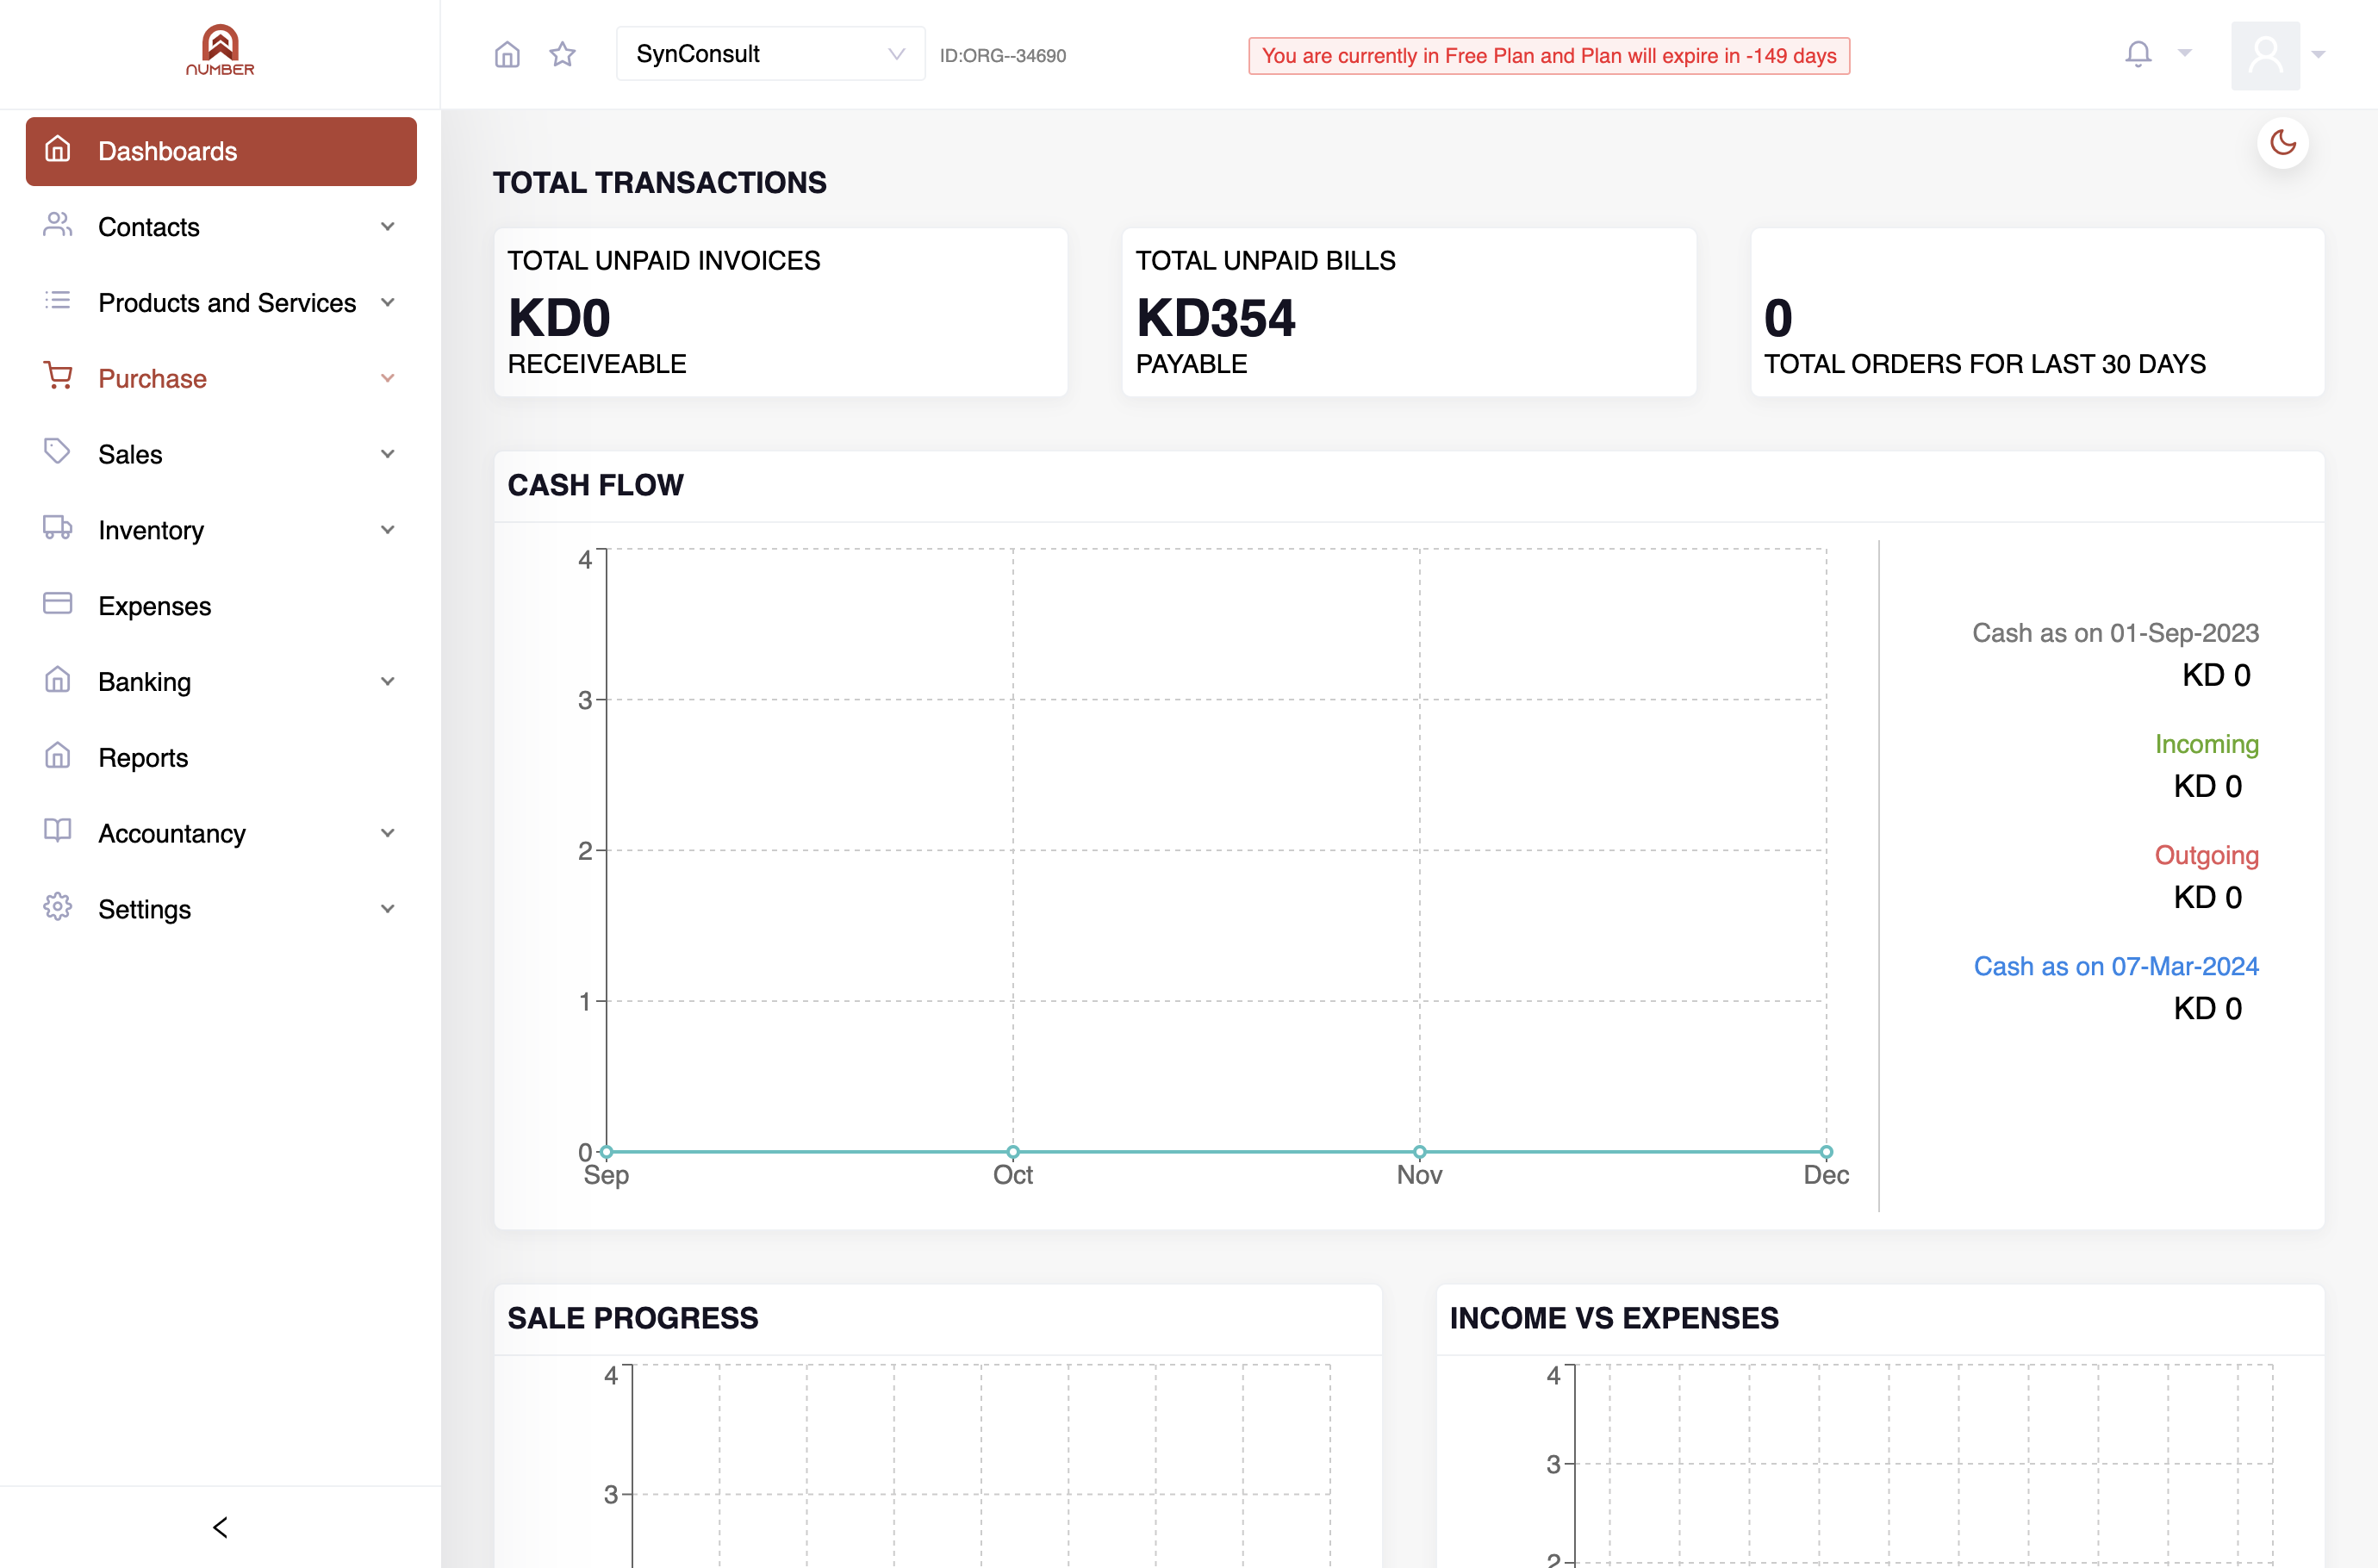Expand the Purchase menu chevron
The height and width of the screenshot is (1568, 2378).
click(x=388, y=378)
